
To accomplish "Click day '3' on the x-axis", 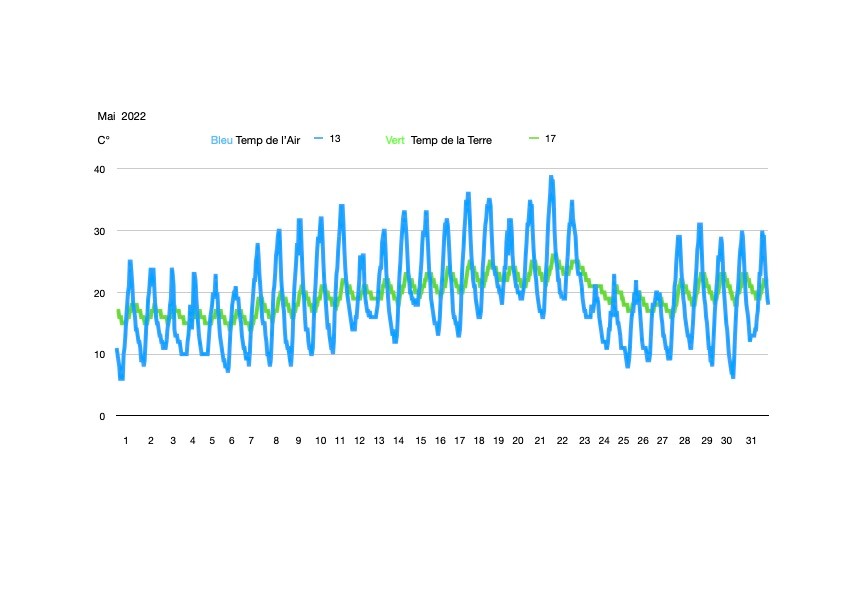I will [173, 440].
